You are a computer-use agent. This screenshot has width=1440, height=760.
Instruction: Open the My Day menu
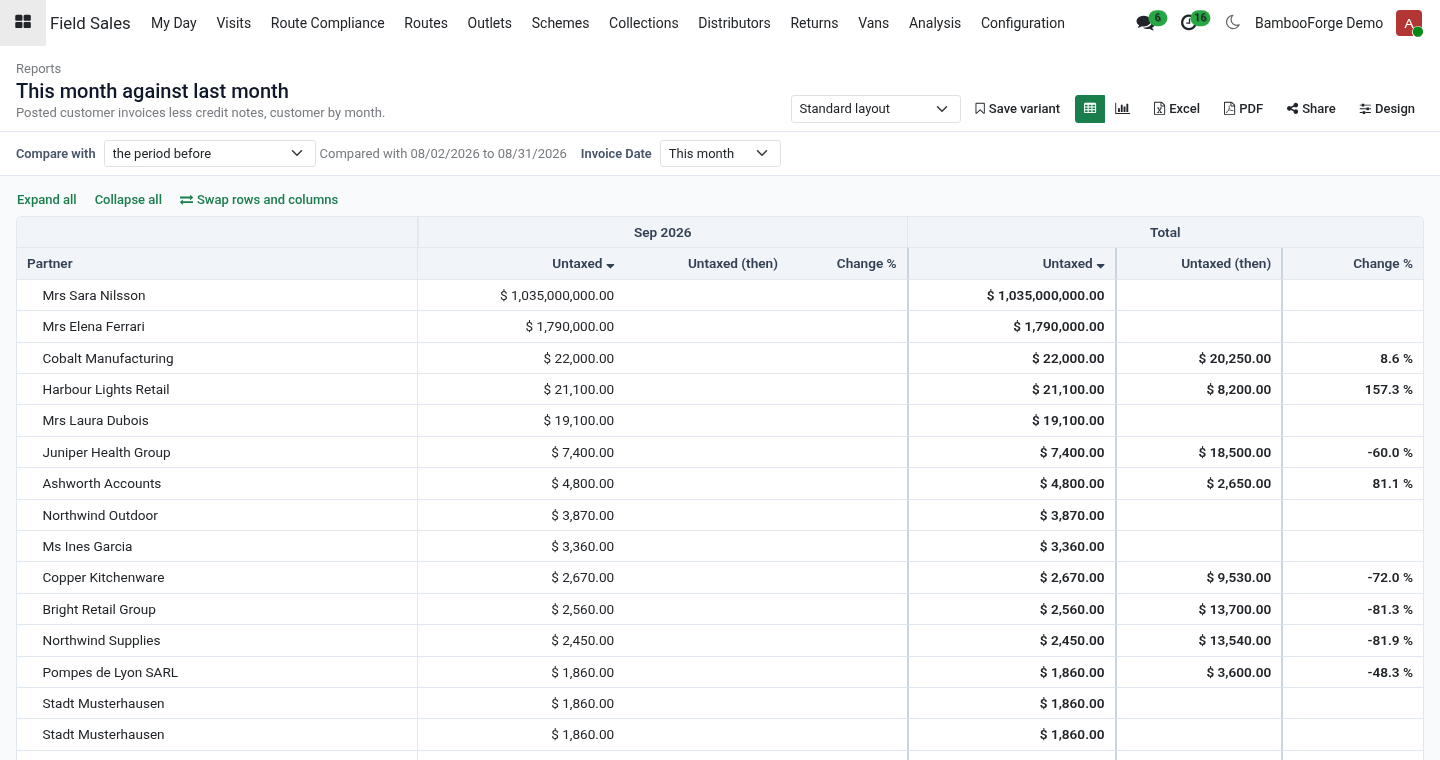pos(174,23)
